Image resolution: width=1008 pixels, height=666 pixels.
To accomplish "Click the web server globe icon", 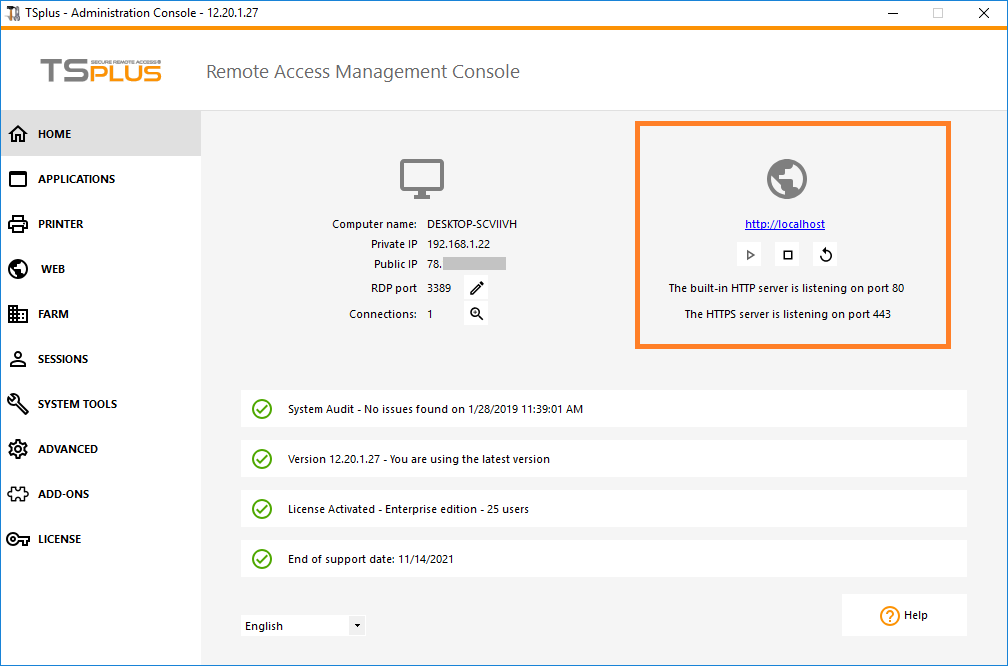I will (787, 179).
